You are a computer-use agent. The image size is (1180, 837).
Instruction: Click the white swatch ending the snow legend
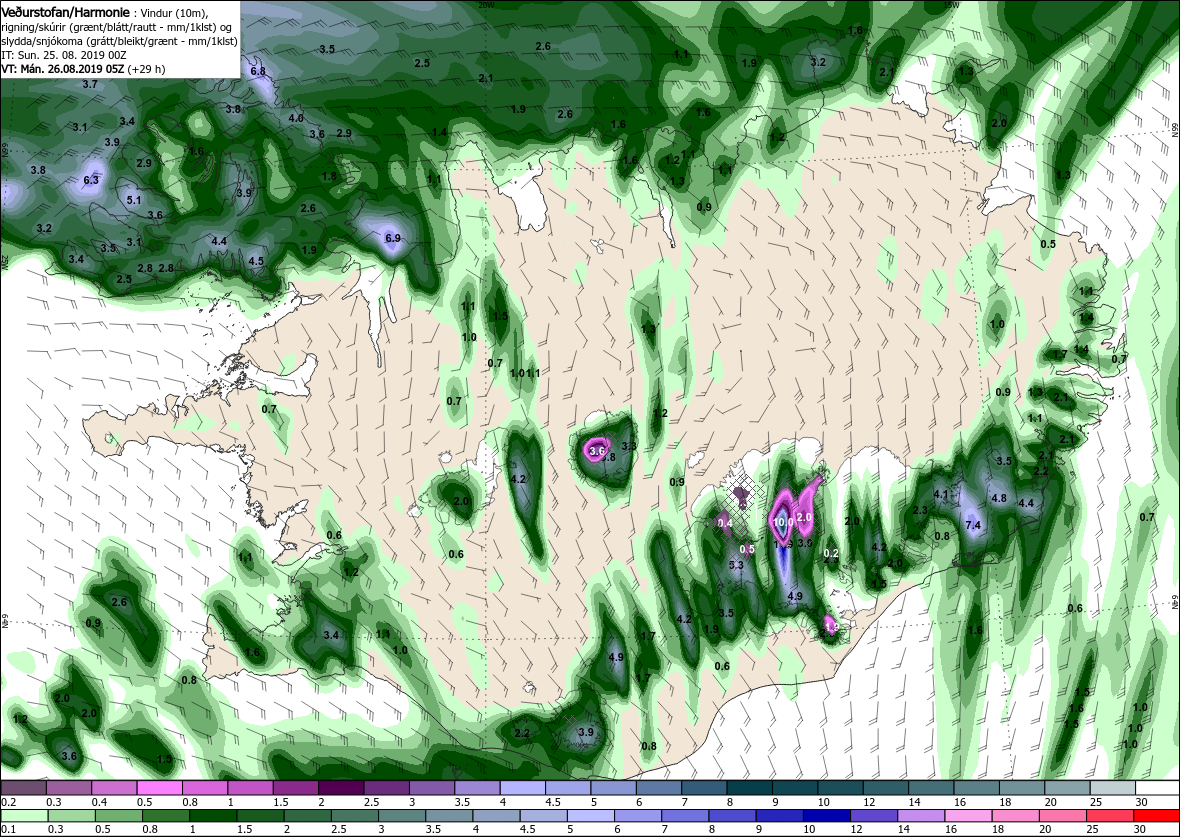1156,787
